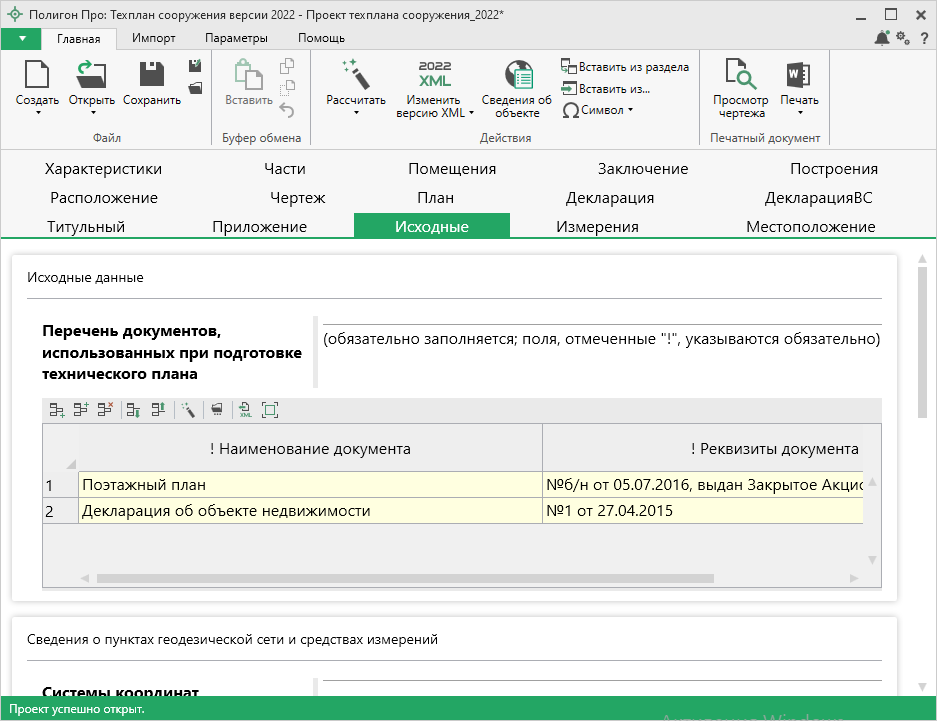The image size is (937, 721).
Task: Expand the Рассчитать dropdown arrow
Action: click(x=355, y=113)
